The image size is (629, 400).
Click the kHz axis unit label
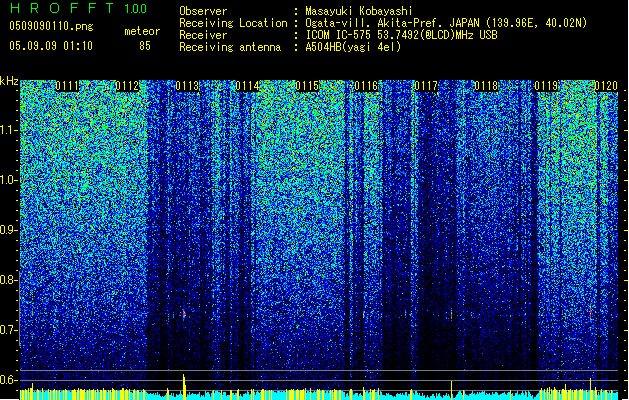tap(9, 81)
